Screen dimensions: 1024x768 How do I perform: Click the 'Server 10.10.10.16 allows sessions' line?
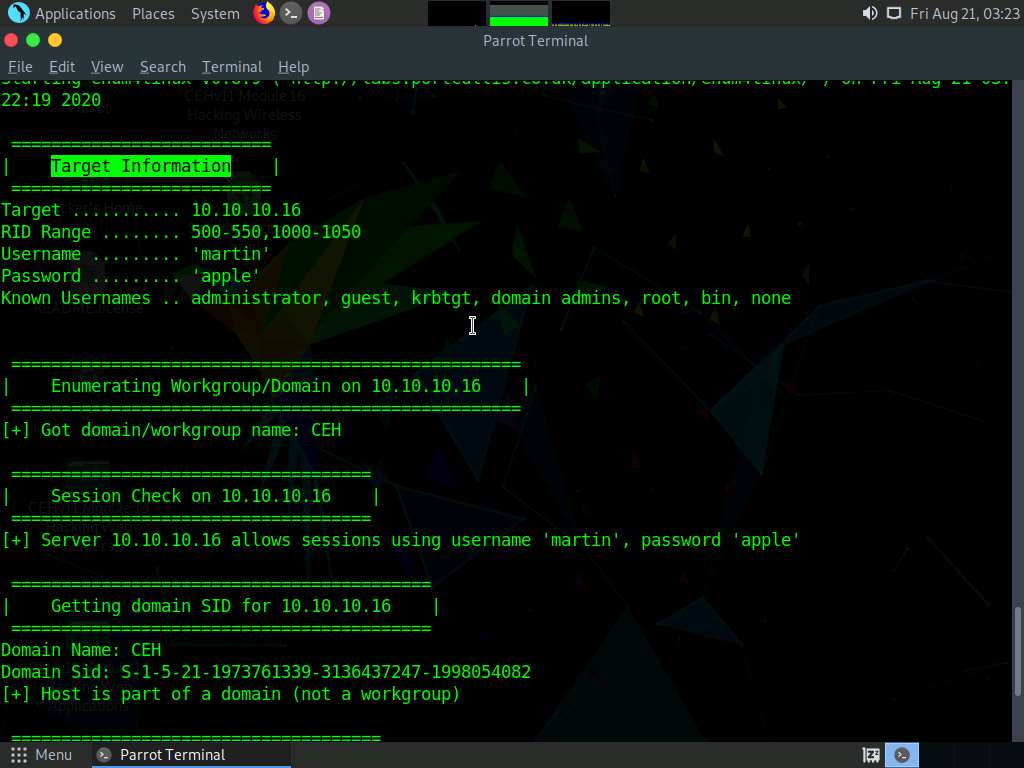click(400, 541)
